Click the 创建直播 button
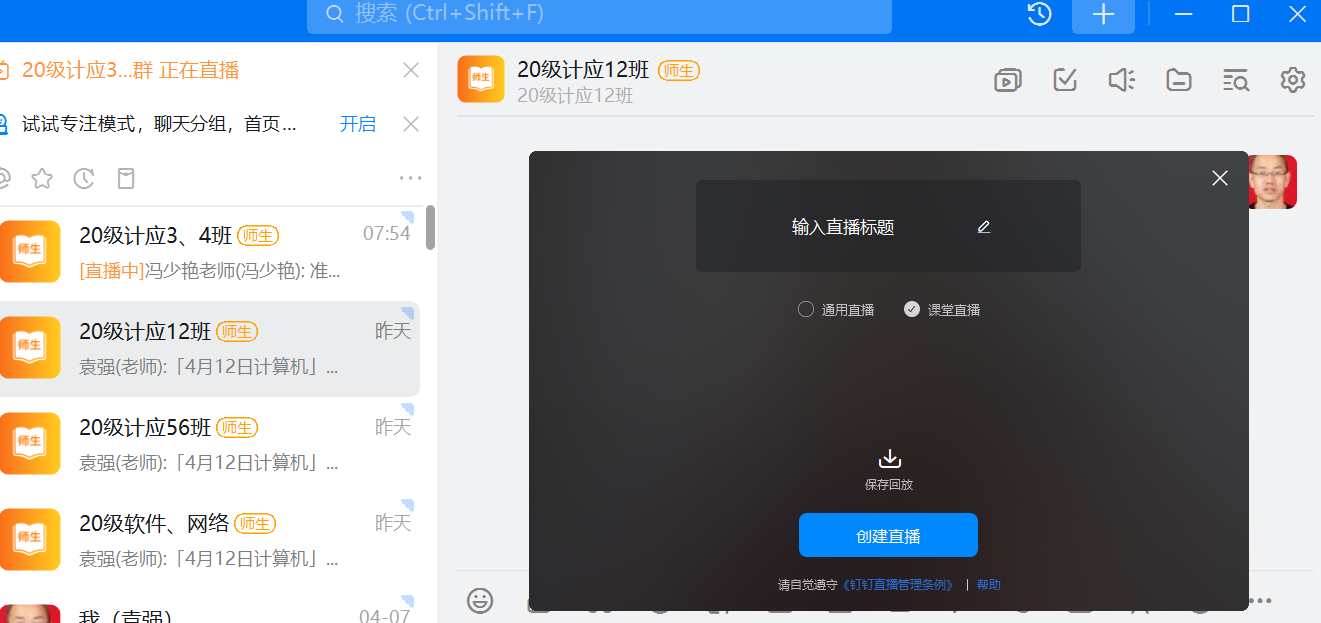 pyautogui.click(x=888, y=535)
